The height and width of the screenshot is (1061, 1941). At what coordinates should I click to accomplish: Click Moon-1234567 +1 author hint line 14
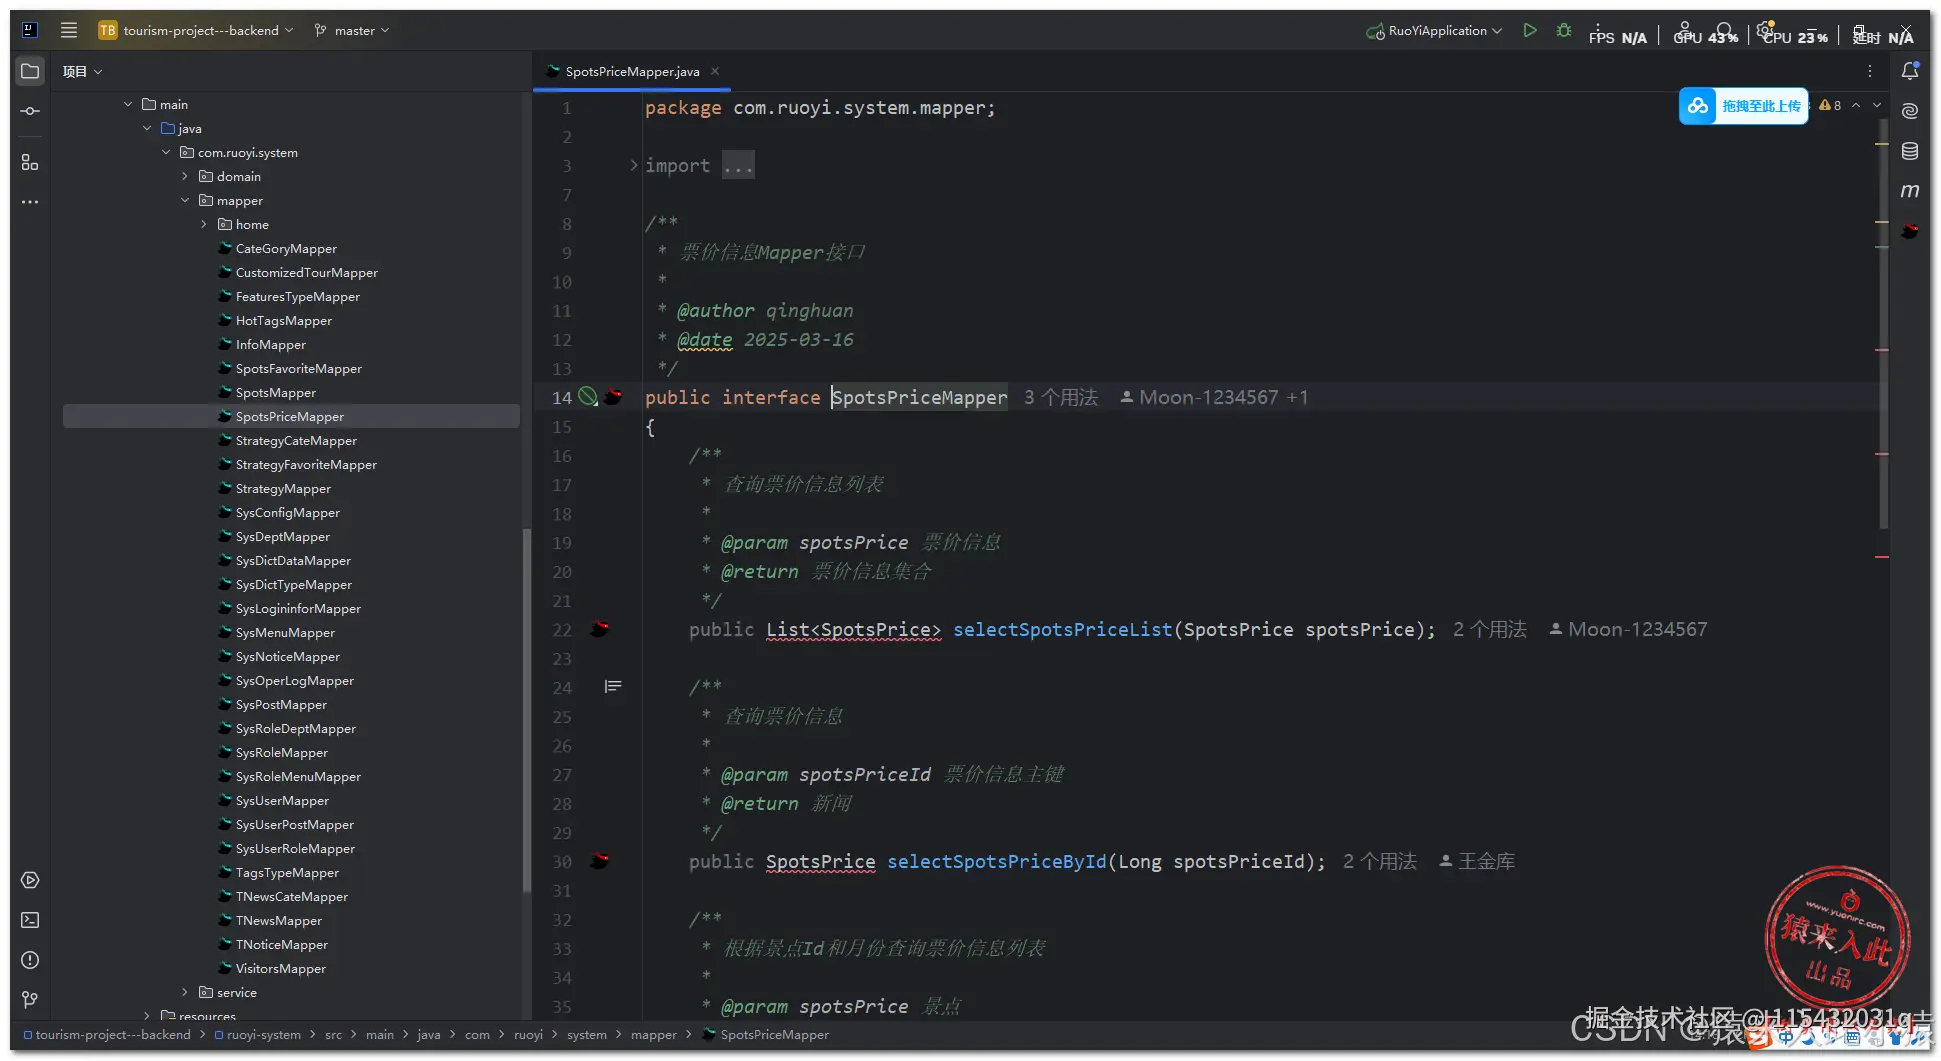point(1214,397)
